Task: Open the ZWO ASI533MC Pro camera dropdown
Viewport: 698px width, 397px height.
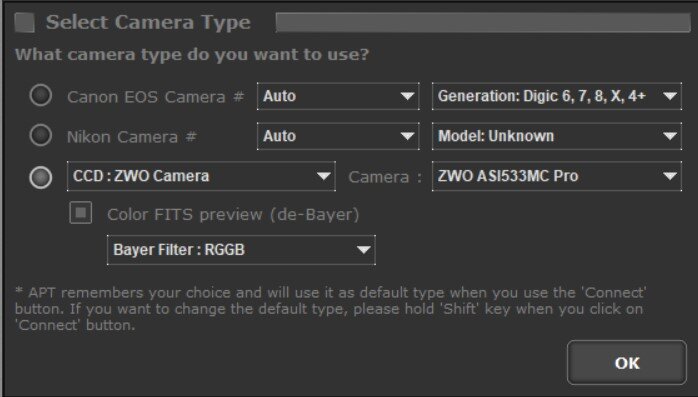Action: pos(556,176)
